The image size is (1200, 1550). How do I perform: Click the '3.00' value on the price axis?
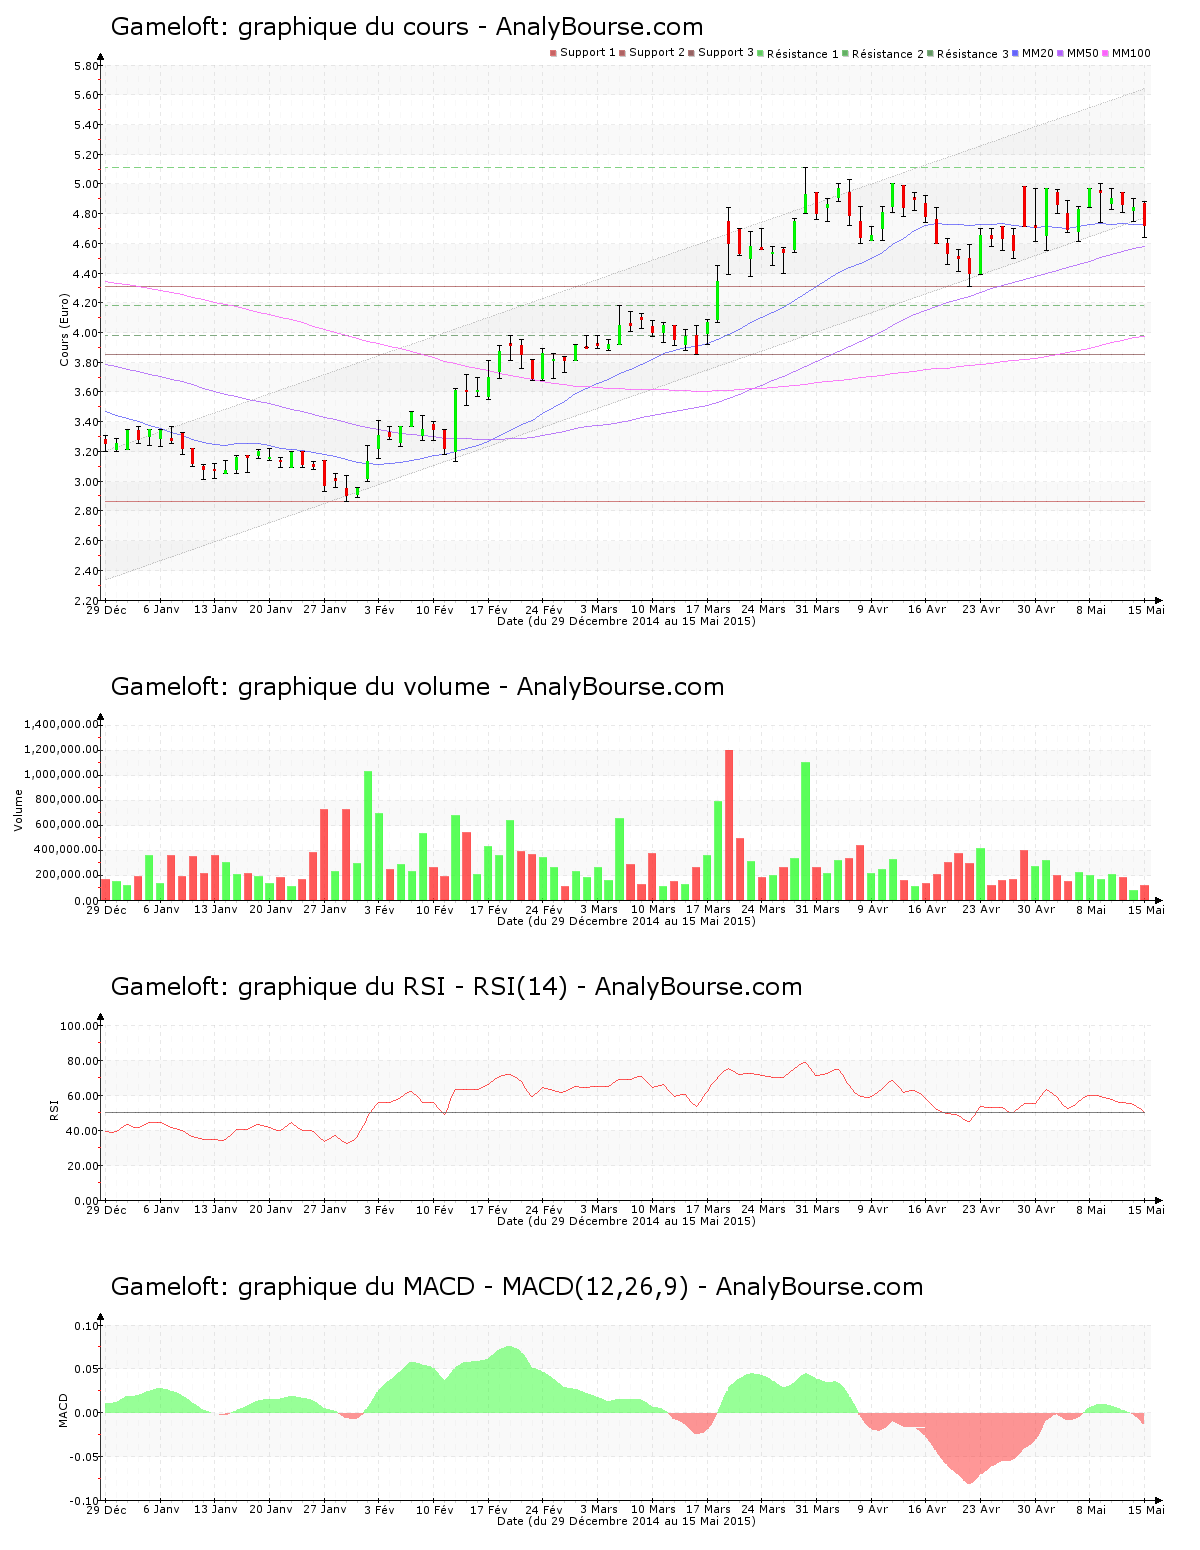87,482
